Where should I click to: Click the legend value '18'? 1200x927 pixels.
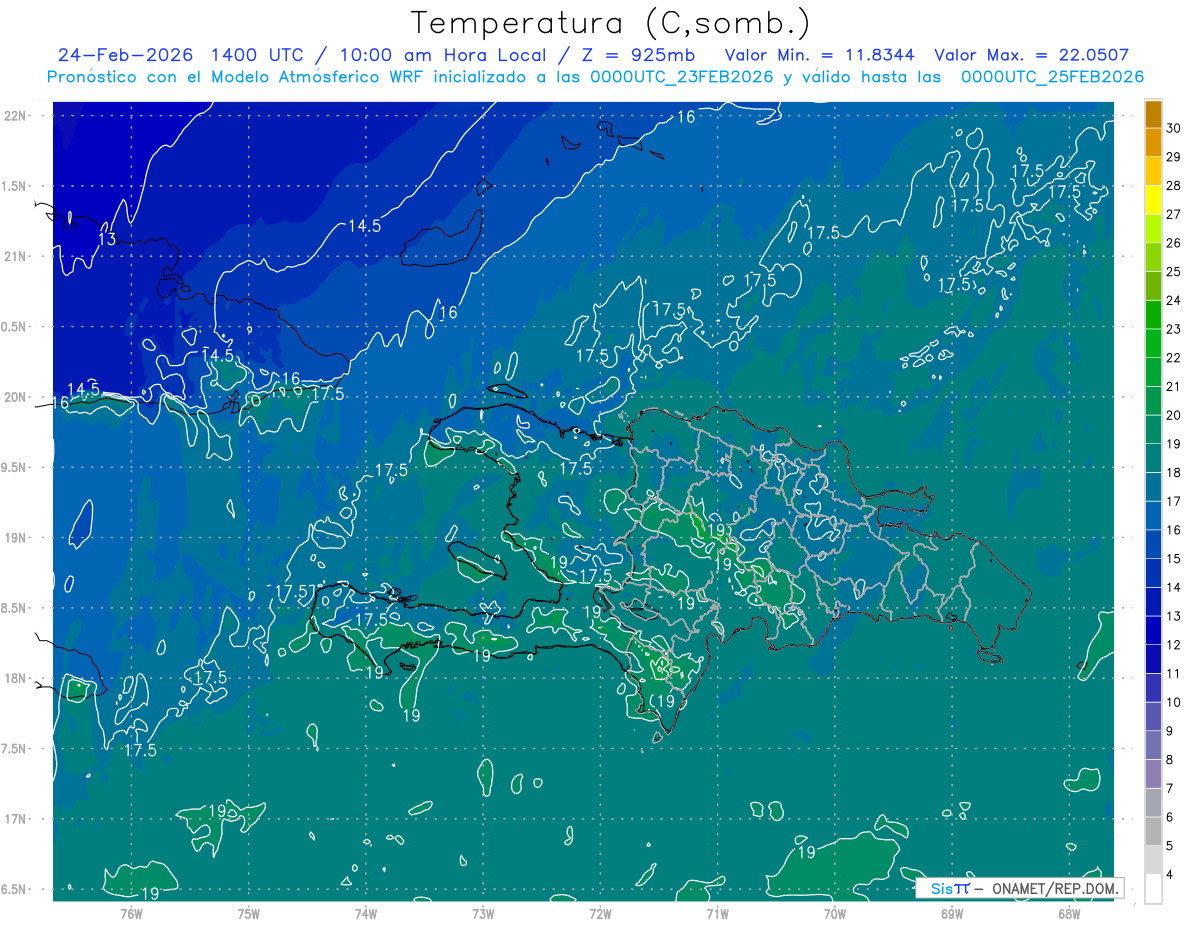pos(1174,472)
